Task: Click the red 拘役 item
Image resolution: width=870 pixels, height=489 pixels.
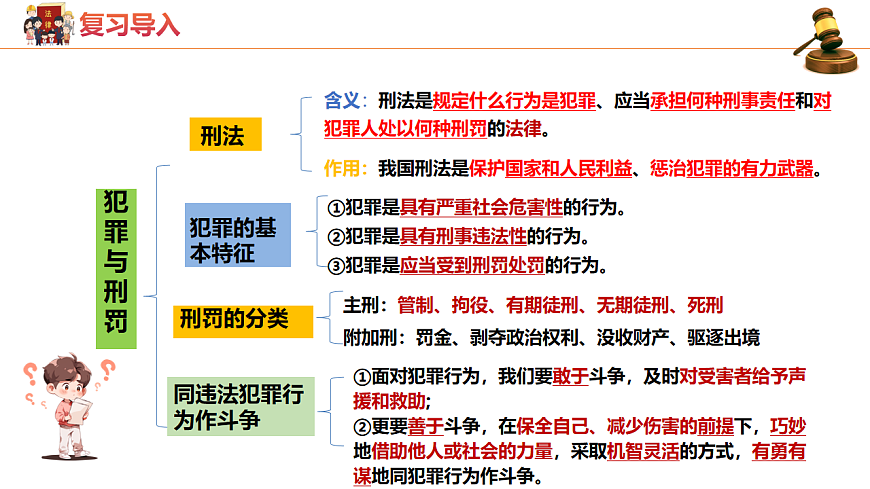Action: tap(469, 305)
